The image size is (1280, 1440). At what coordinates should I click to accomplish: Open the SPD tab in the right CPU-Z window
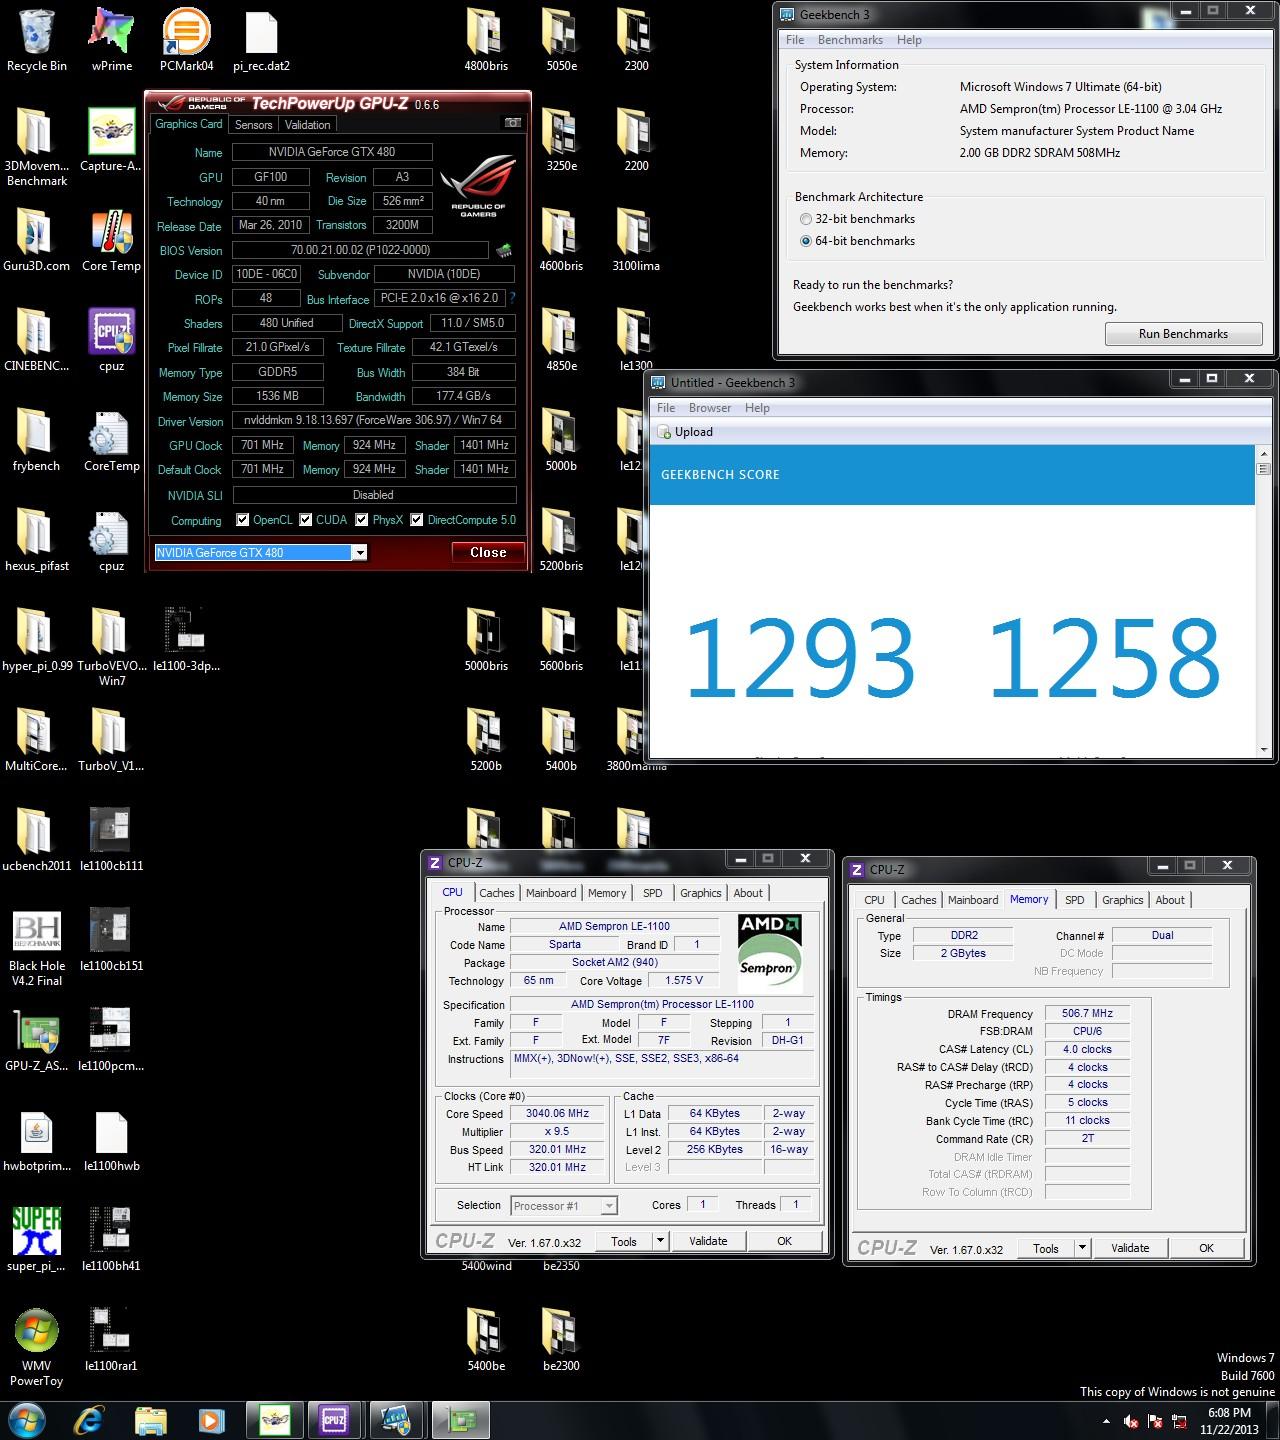tap(1075, 900)
